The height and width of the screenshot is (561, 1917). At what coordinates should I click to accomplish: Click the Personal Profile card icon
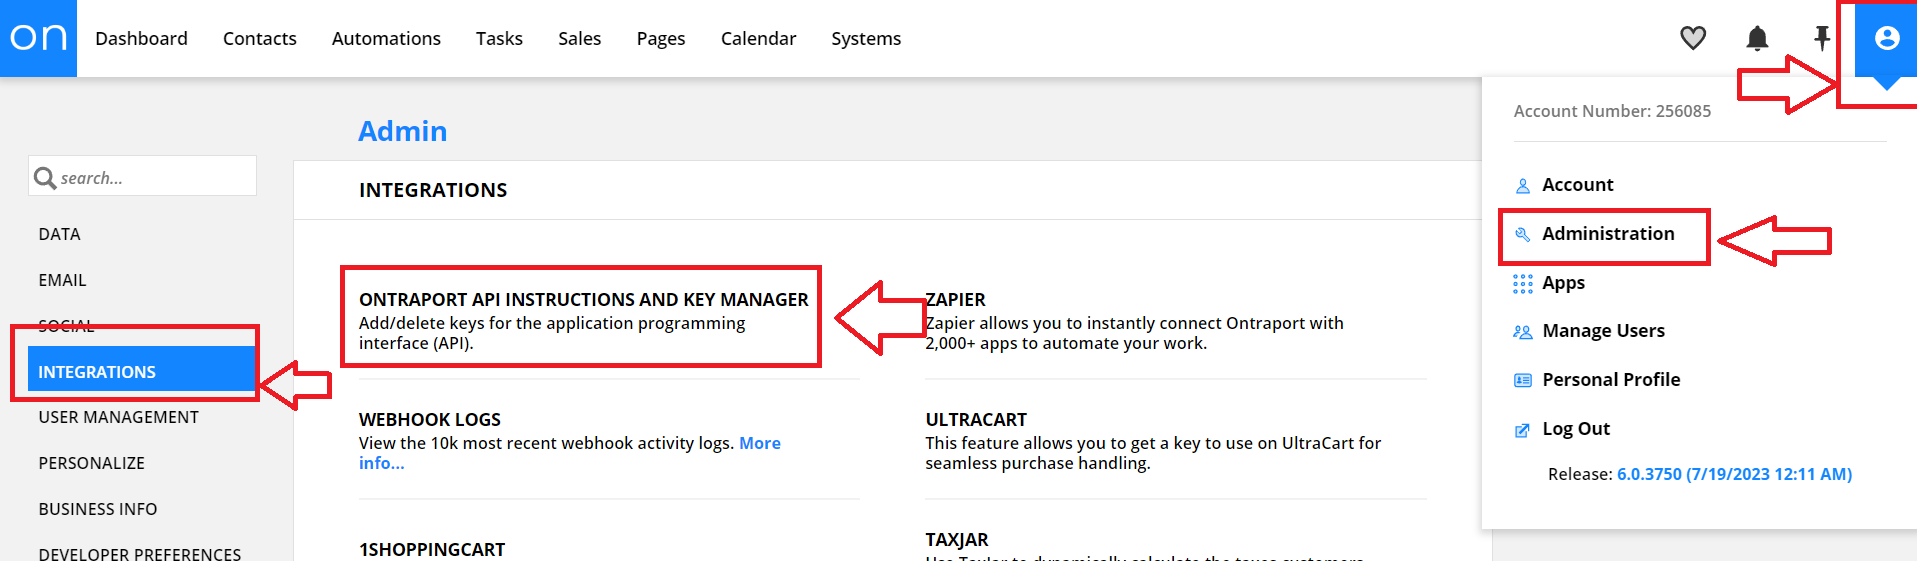(1523, 380)
